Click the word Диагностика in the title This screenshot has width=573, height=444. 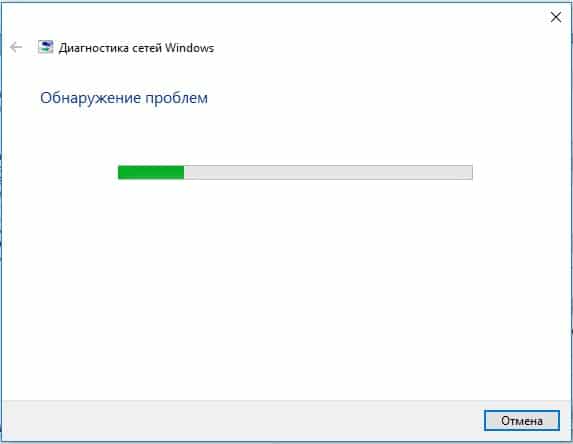(94, 48)
